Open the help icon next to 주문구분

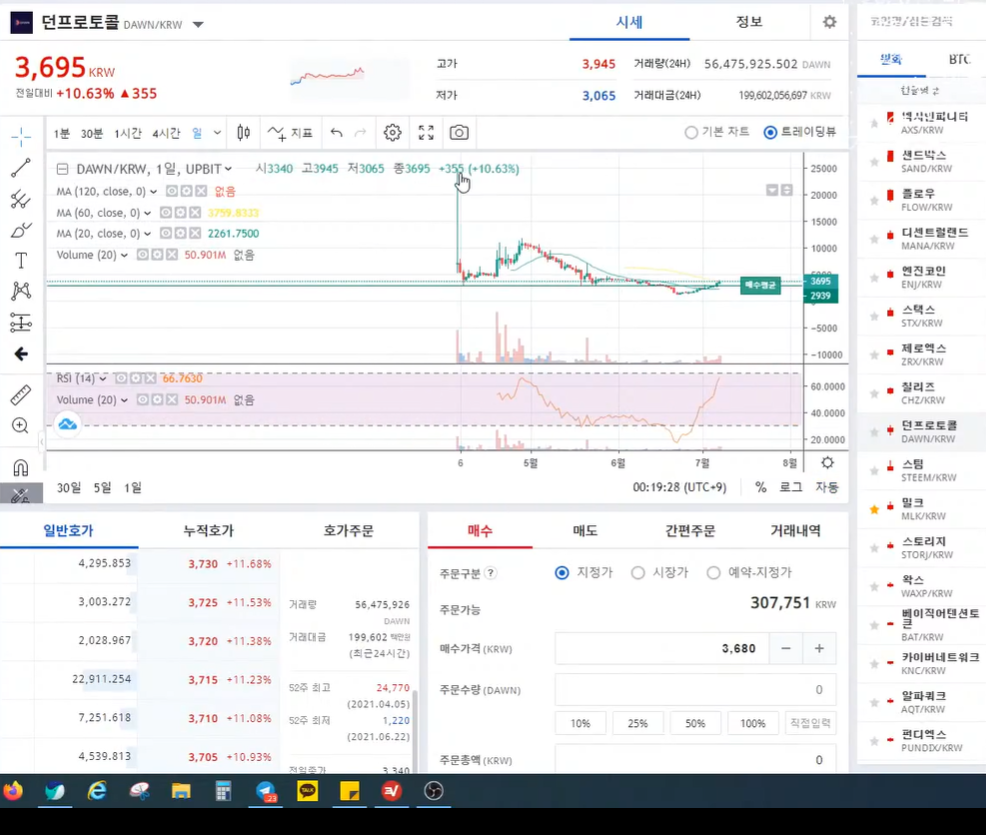(x=491, y=573)
